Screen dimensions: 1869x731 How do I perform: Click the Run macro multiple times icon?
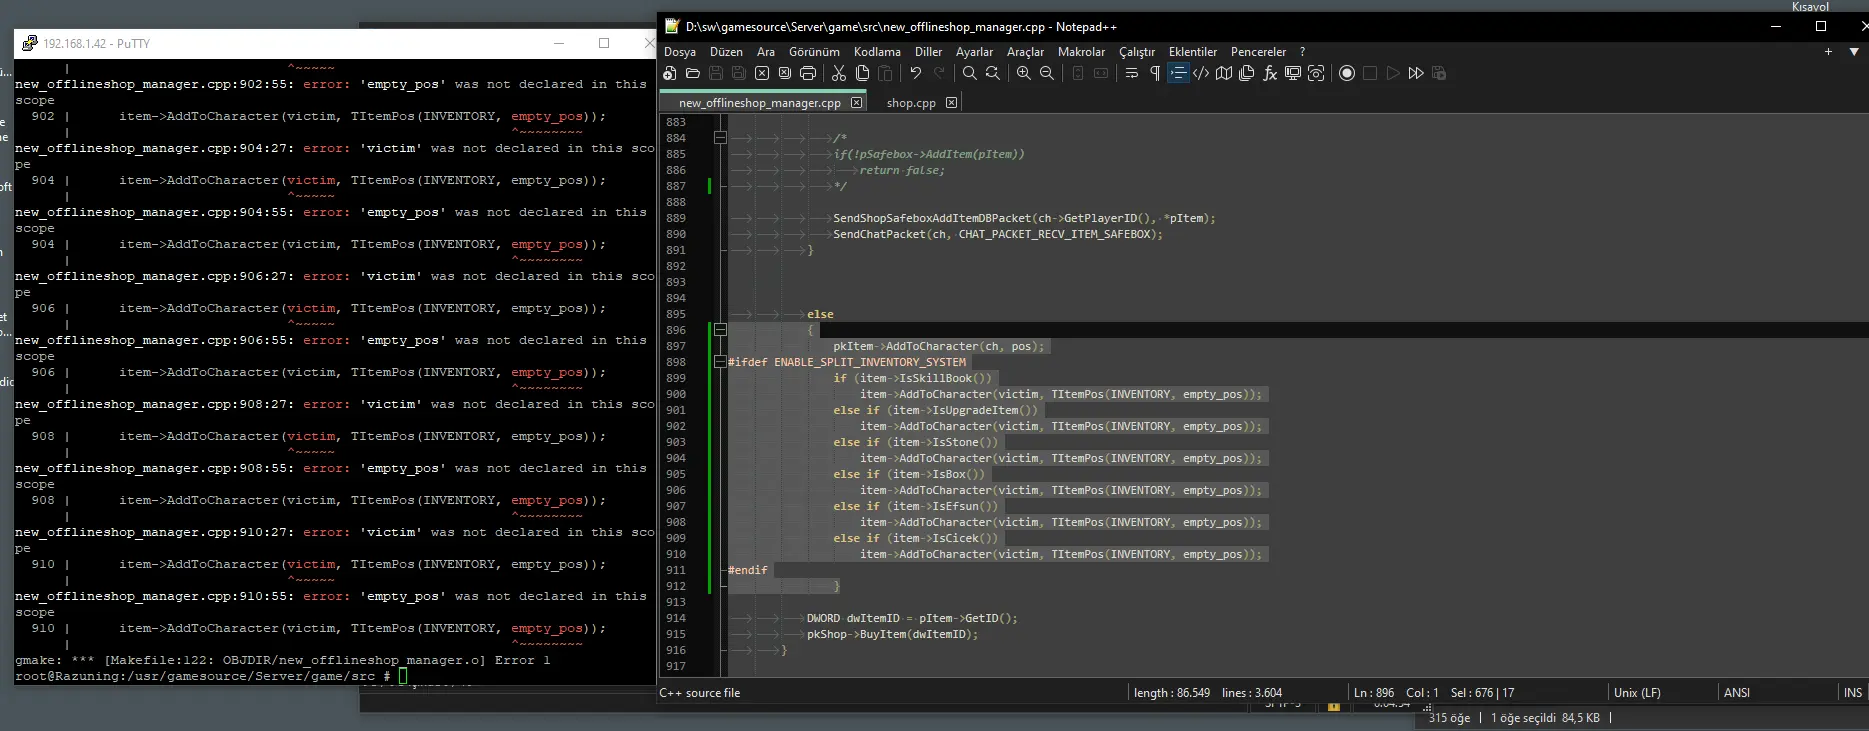point(1416,73)
